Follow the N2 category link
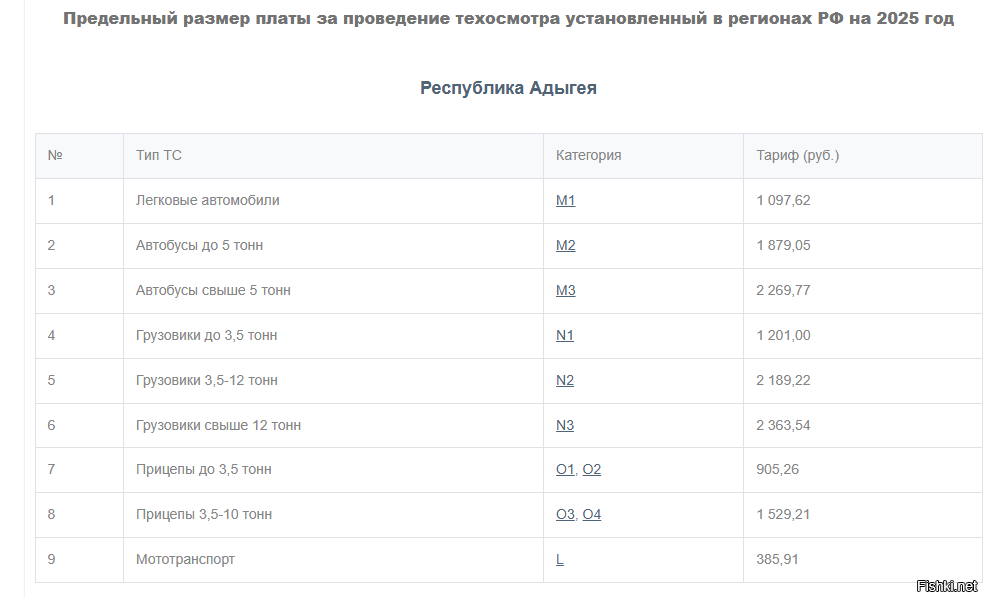Viewport: 983px width, 598px height. pos(565,380)
